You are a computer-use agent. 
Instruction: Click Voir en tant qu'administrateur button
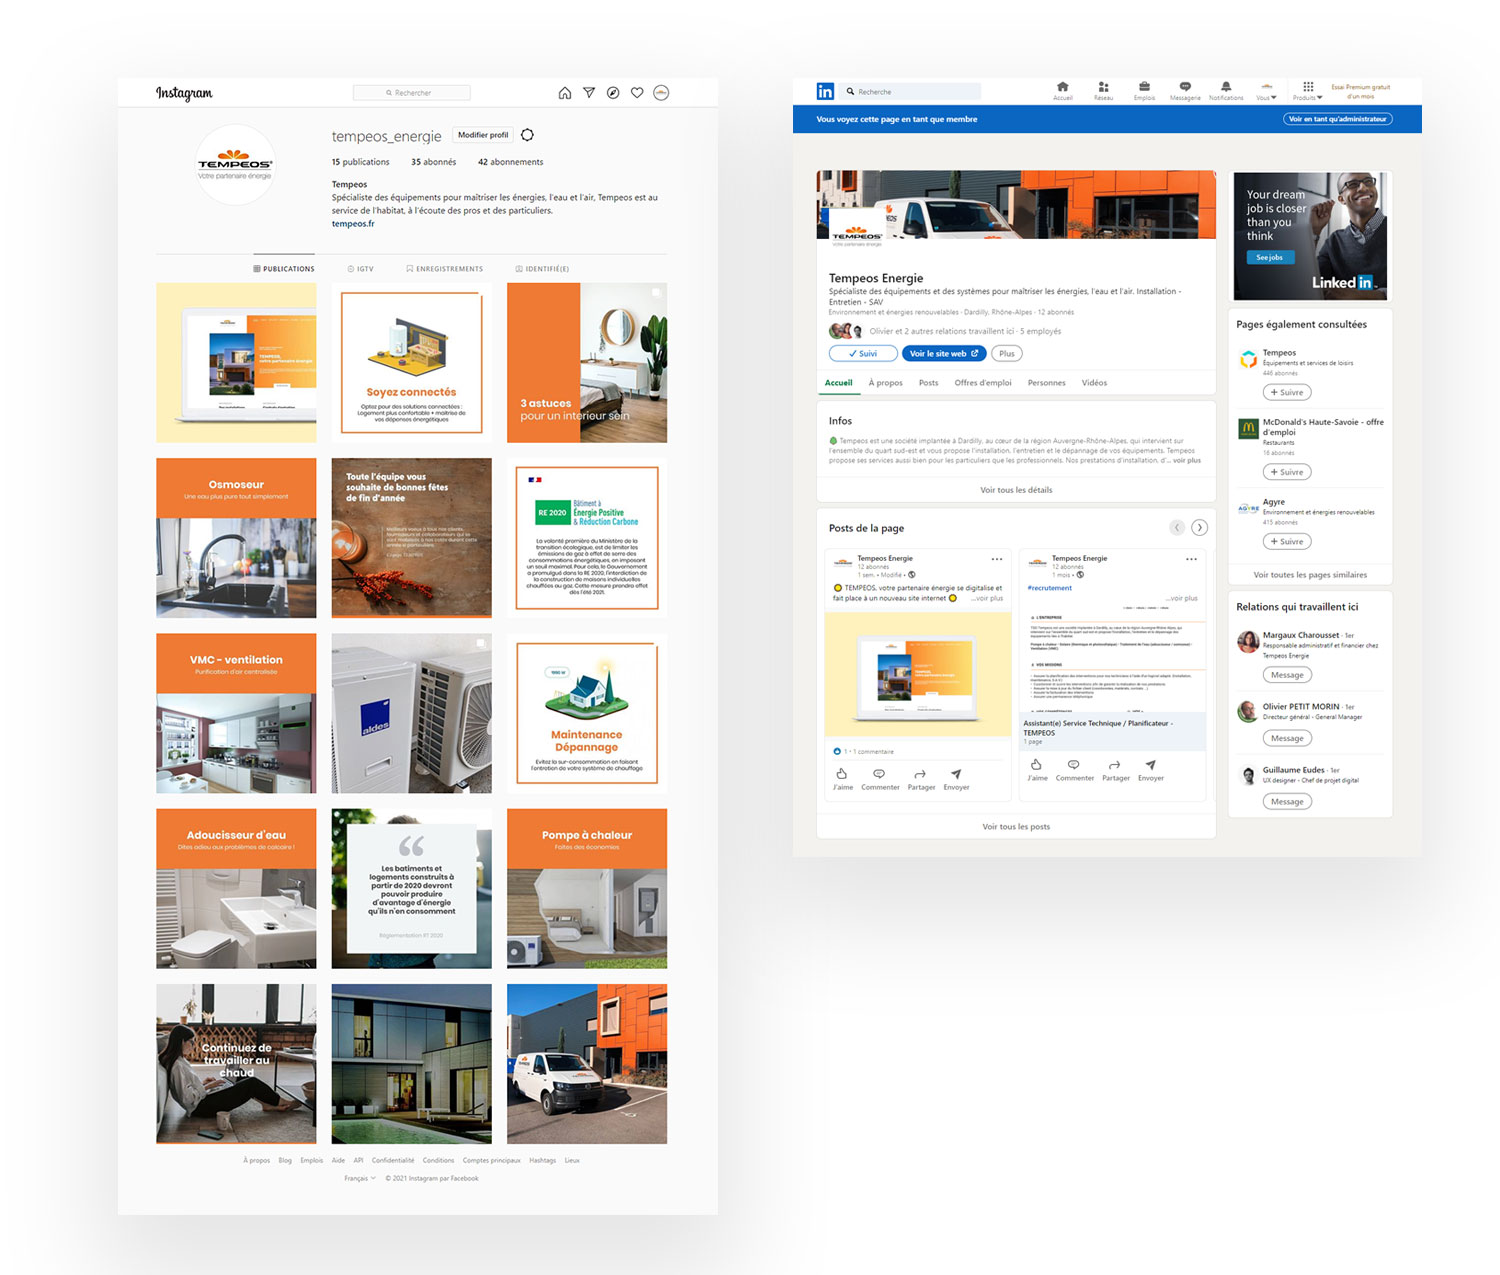(x=1337, y=119)
